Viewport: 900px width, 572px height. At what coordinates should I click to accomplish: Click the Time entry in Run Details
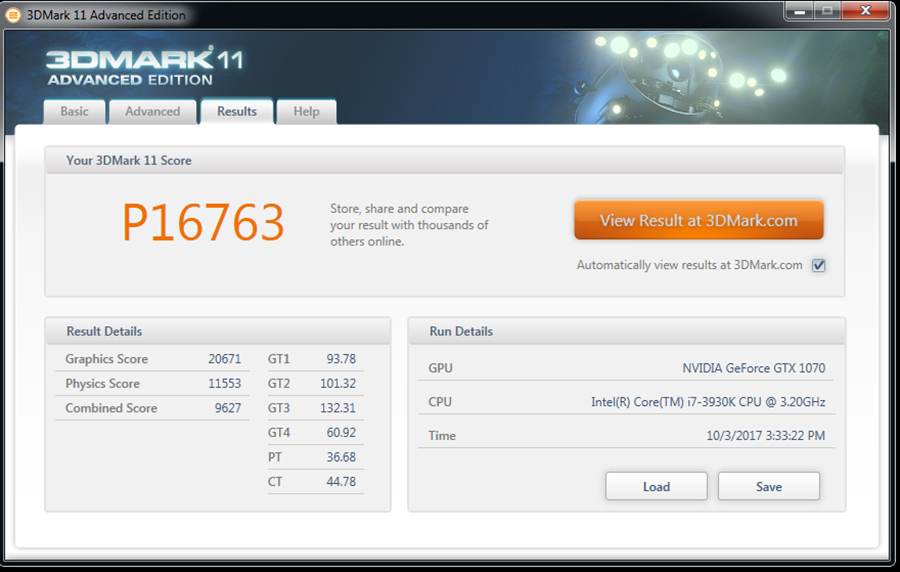[x=765, y=436]
